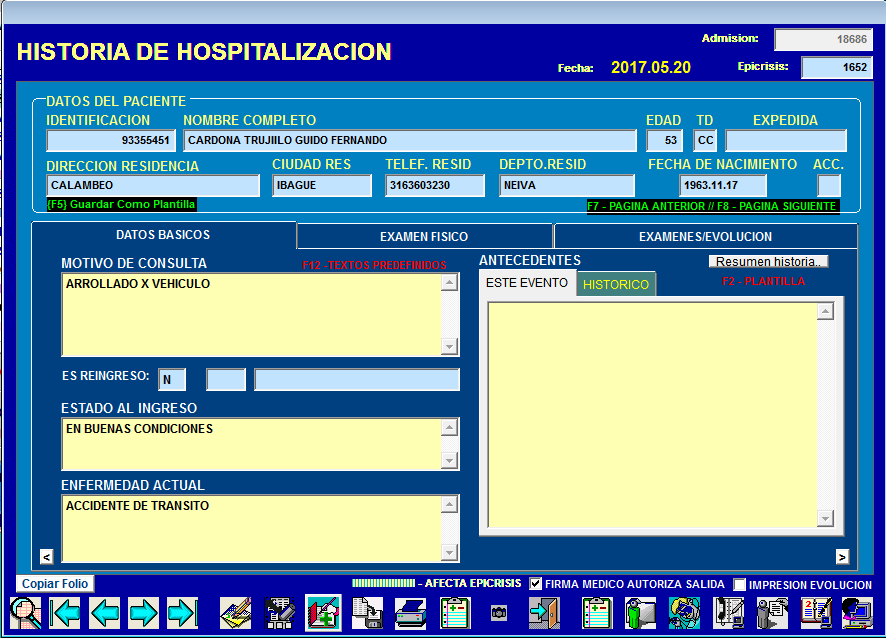This screenshot has height=638, width=886.
Task: Open first green clipboard plus-minus icon
Action: pyautogui.click(x=455, y=613)
